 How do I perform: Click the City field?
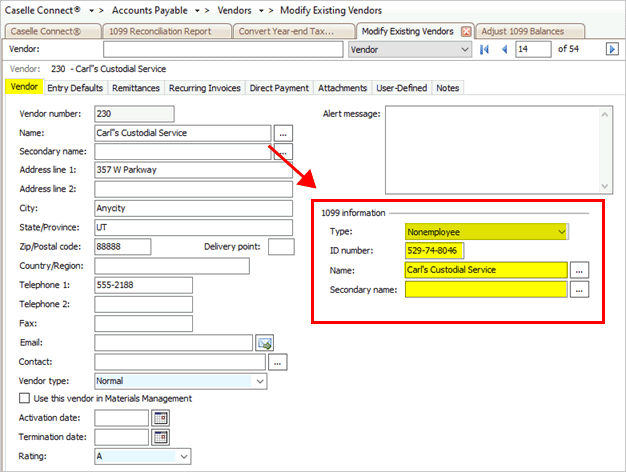click(193, 208)
